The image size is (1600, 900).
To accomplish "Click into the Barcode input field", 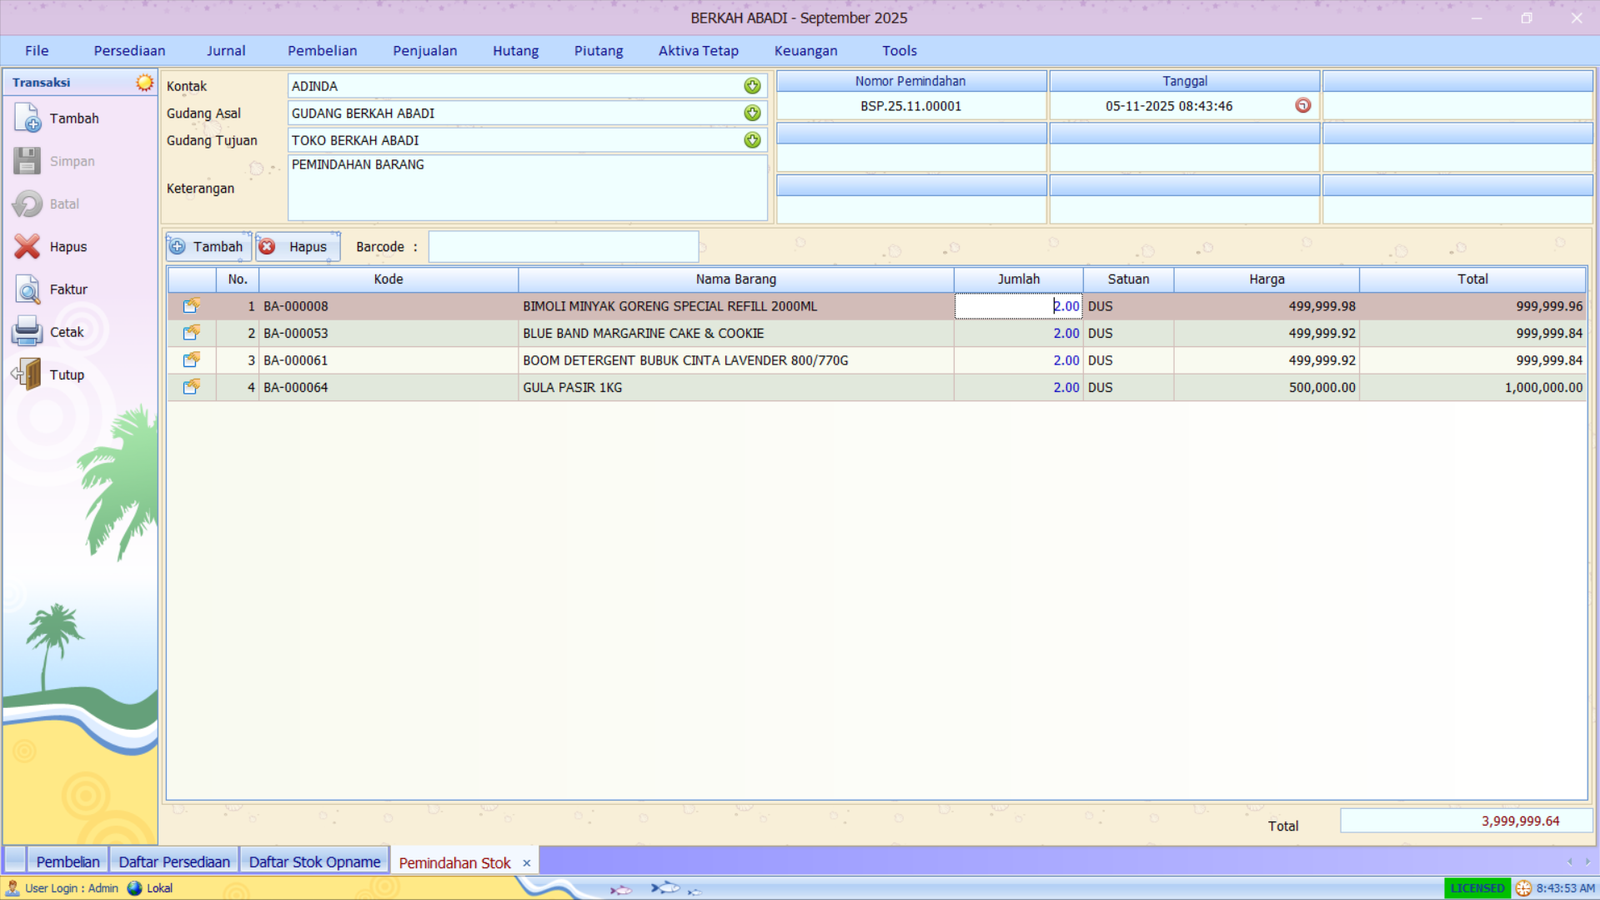I will pyautogui.click(x=563, y=247).
